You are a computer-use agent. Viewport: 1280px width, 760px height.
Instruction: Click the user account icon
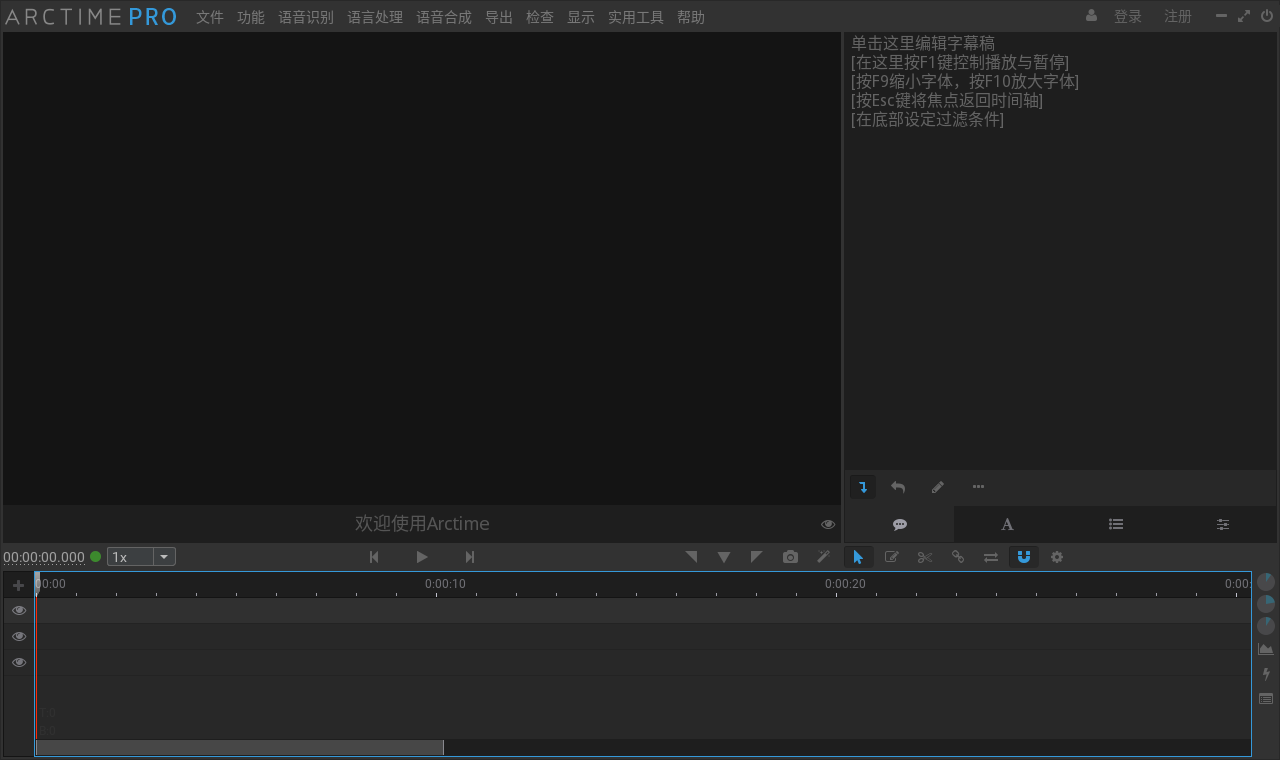(1092, 16)
